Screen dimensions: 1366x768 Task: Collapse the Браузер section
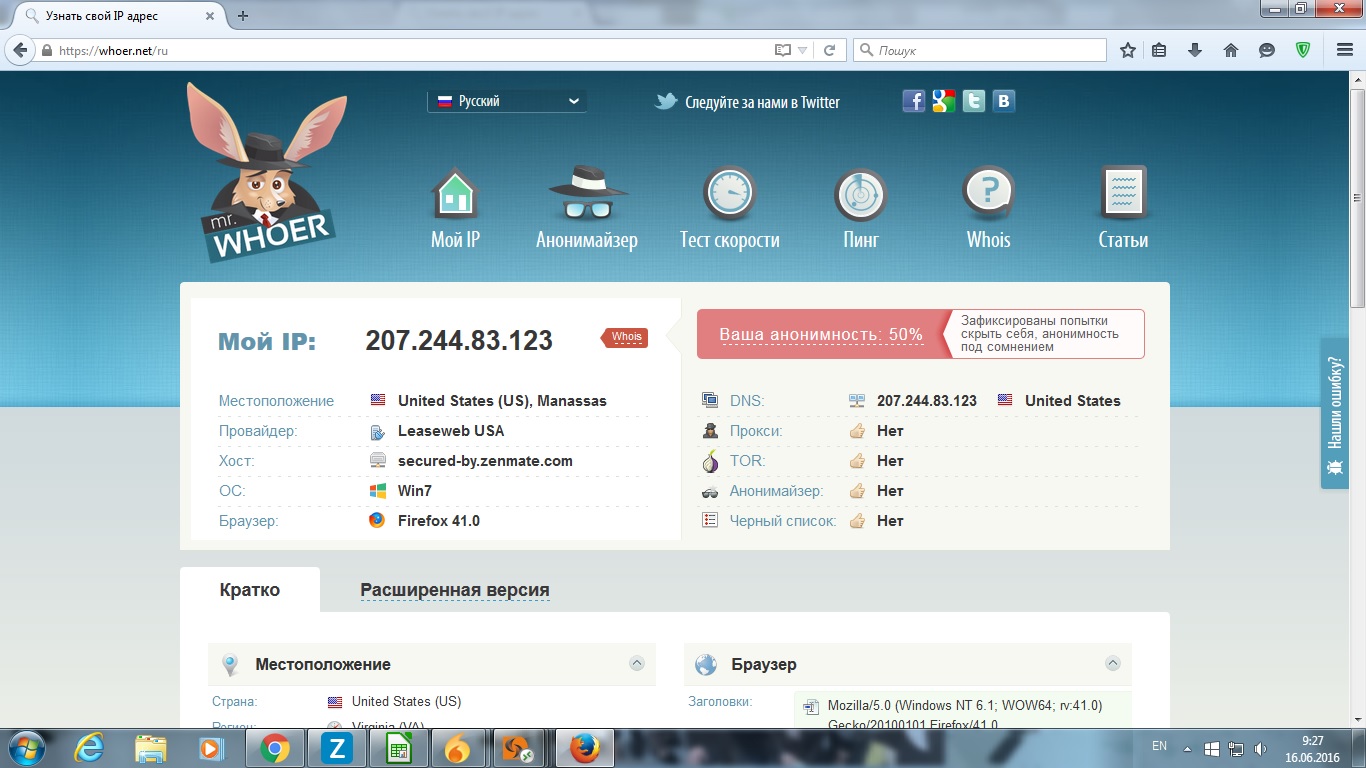[x=1112, y=664]
